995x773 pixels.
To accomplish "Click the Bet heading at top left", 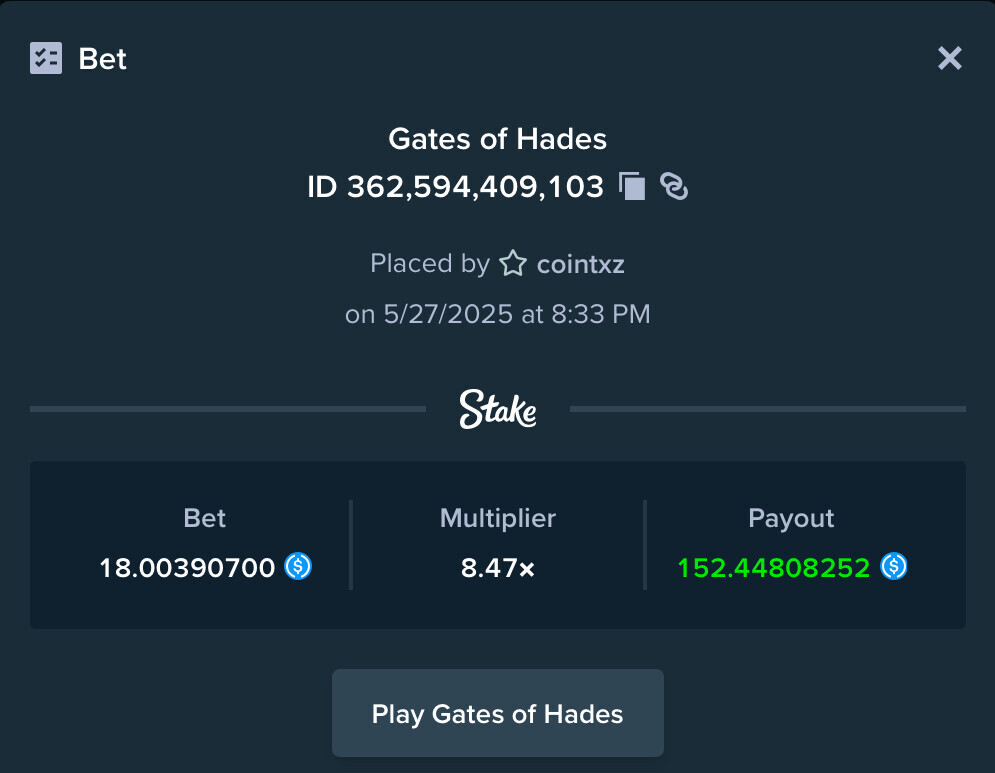I will pos(102,59).
